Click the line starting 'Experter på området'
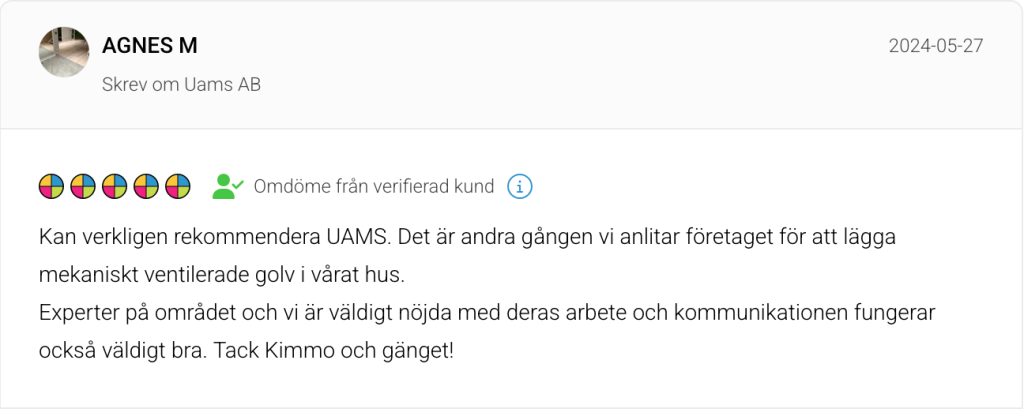Screen dimensions: 1024x409 (486, 313)
